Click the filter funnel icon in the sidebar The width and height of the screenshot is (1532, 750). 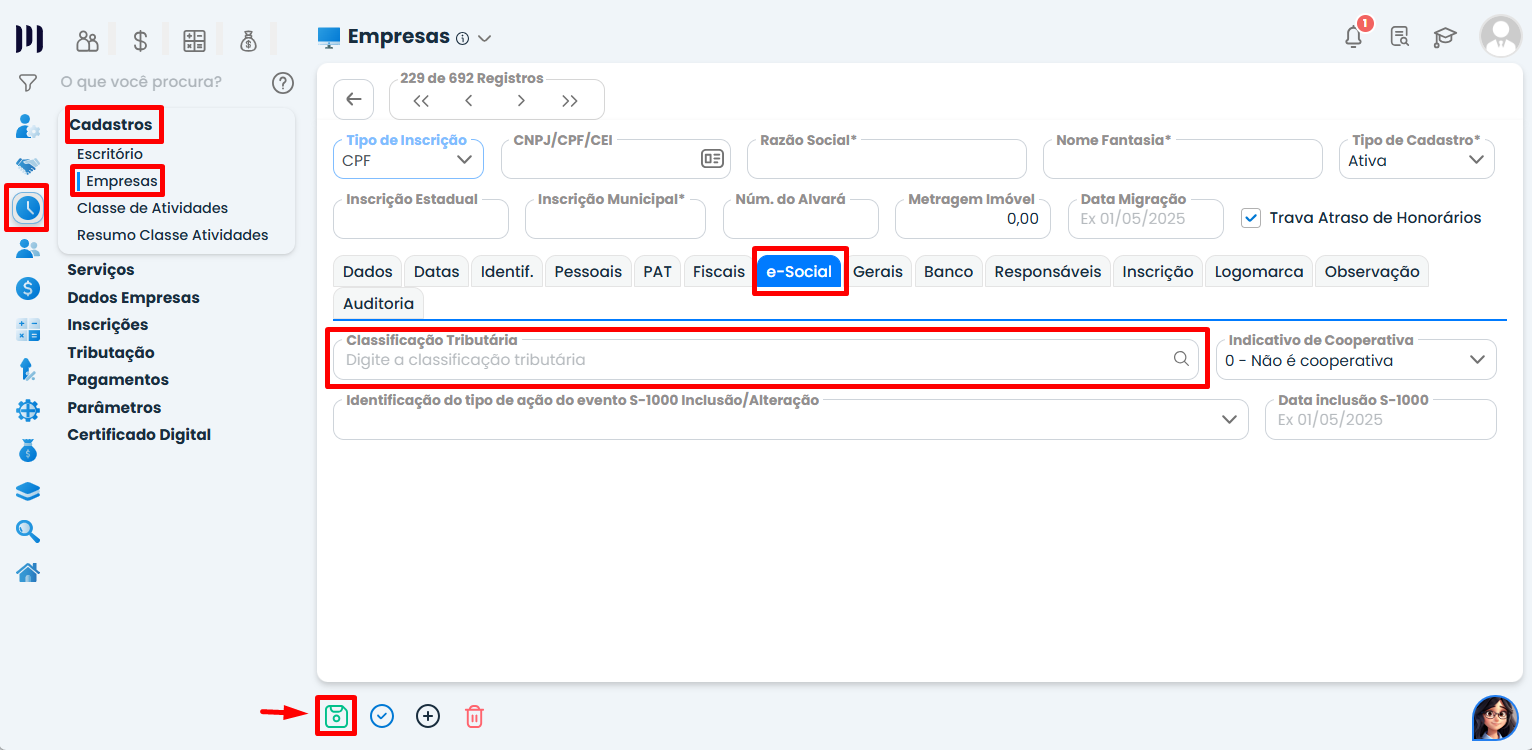(28, 82)
